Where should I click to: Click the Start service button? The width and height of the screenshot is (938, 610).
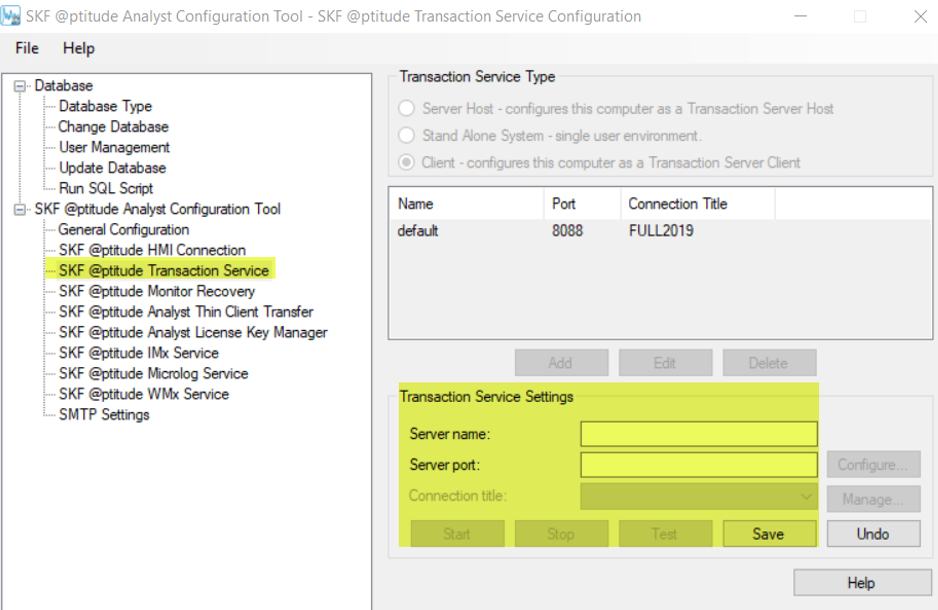(x=457, y=533)
